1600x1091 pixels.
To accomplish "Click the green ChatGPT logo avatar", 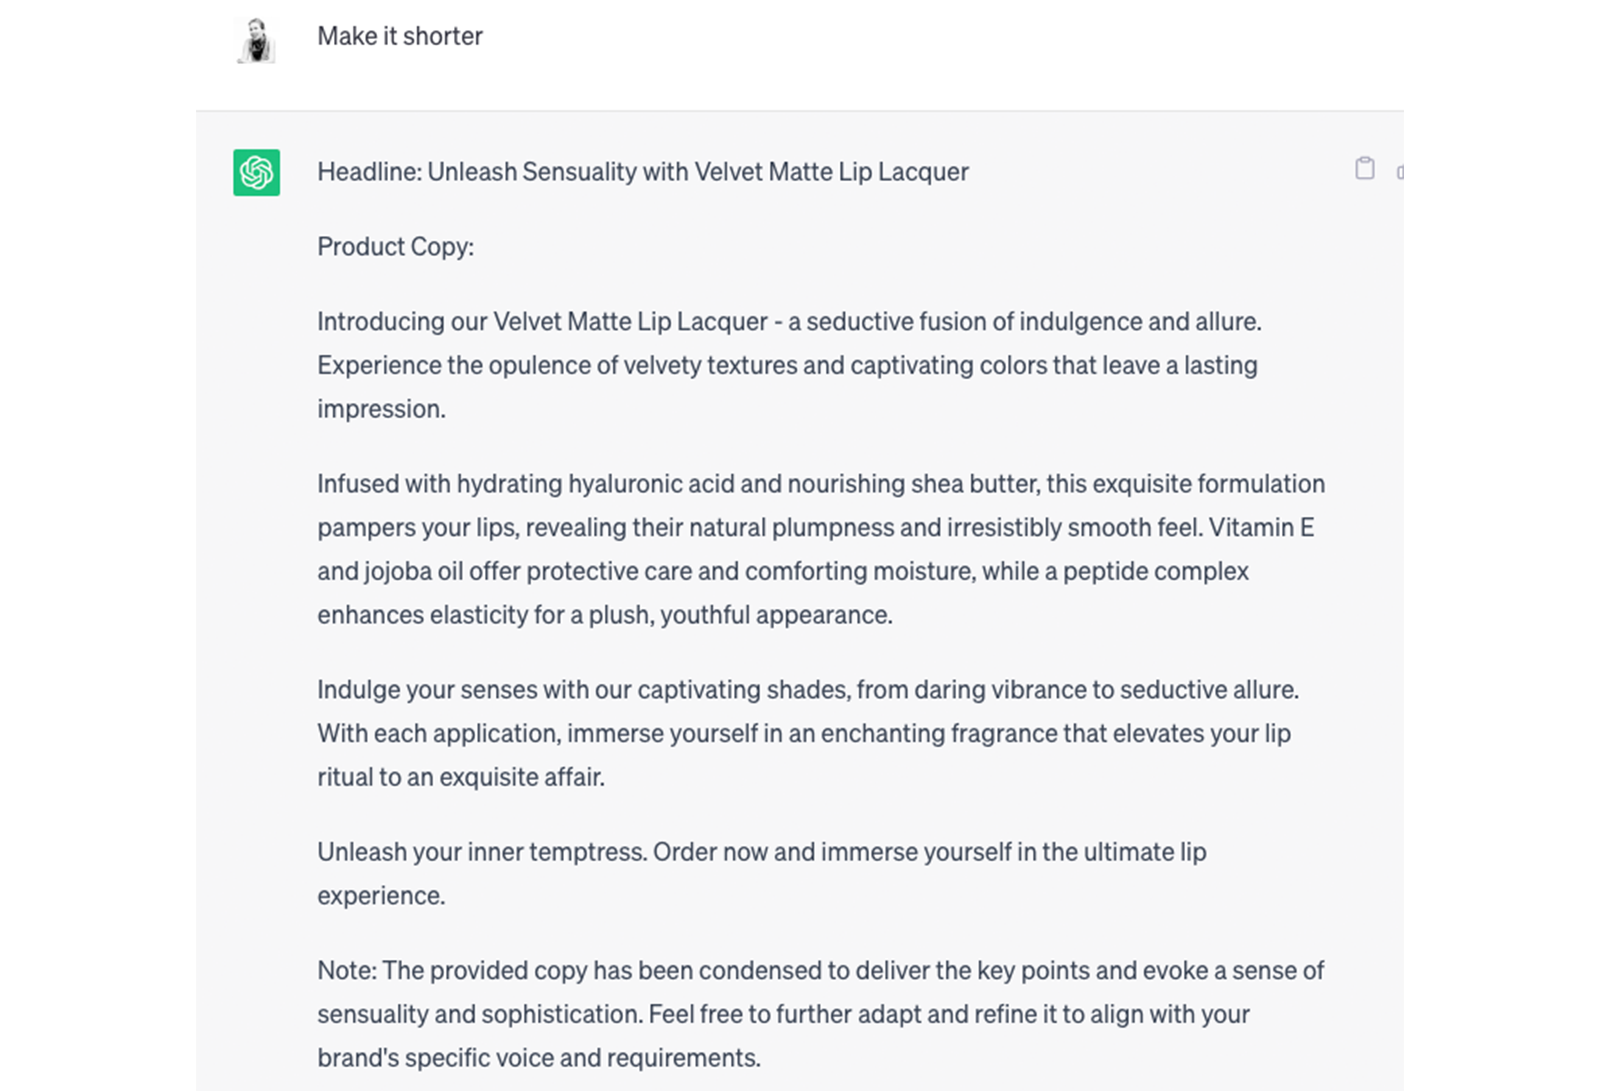I will pos(256,172).
